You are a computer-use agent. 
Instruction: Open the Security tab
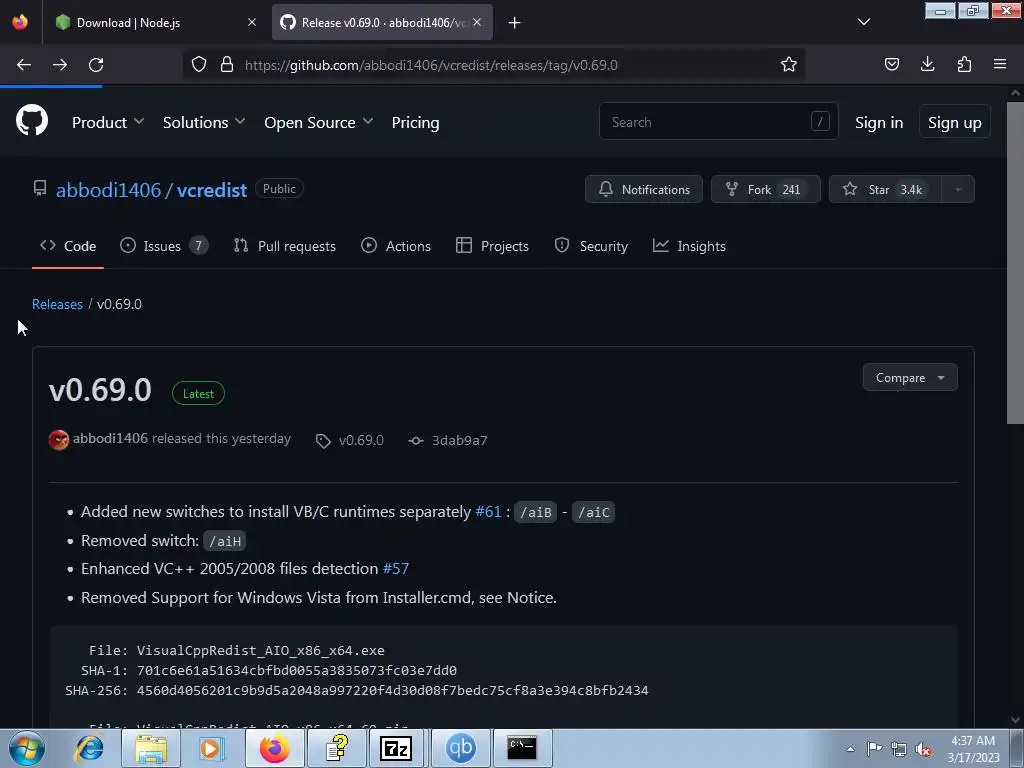point(591,246)
